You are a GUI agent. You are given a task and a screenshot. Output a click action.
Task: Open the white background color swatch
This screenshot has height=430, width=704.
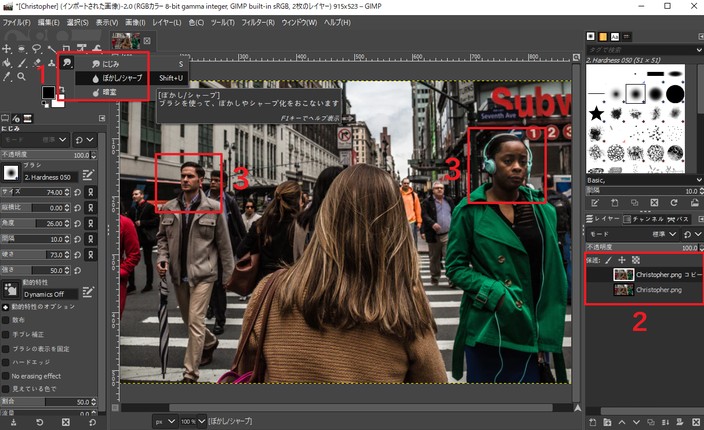(x=58, y=102)
